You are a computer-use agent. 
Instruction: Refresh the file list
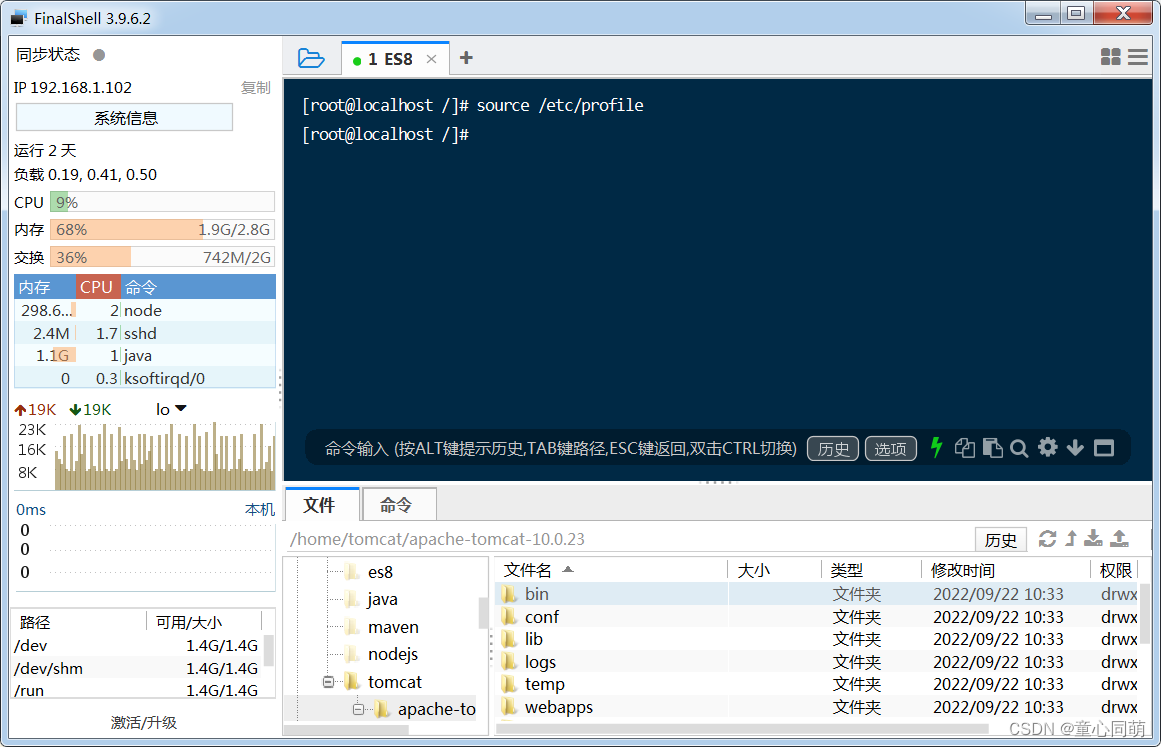[1047, 539]
